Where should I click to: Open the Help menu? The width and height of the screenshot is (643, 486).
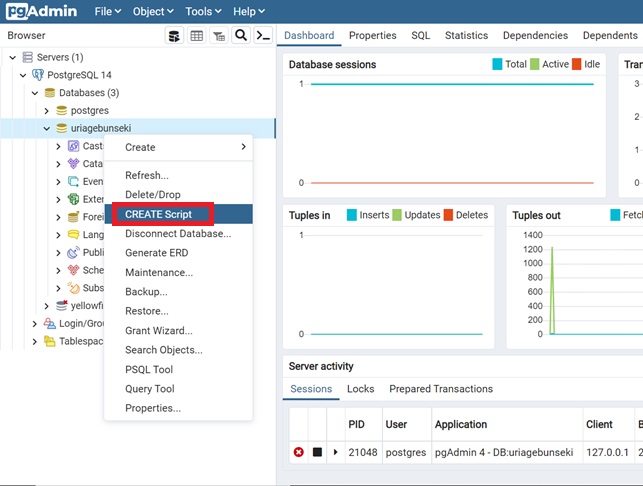pyautogui.click(x=249, y=11)
